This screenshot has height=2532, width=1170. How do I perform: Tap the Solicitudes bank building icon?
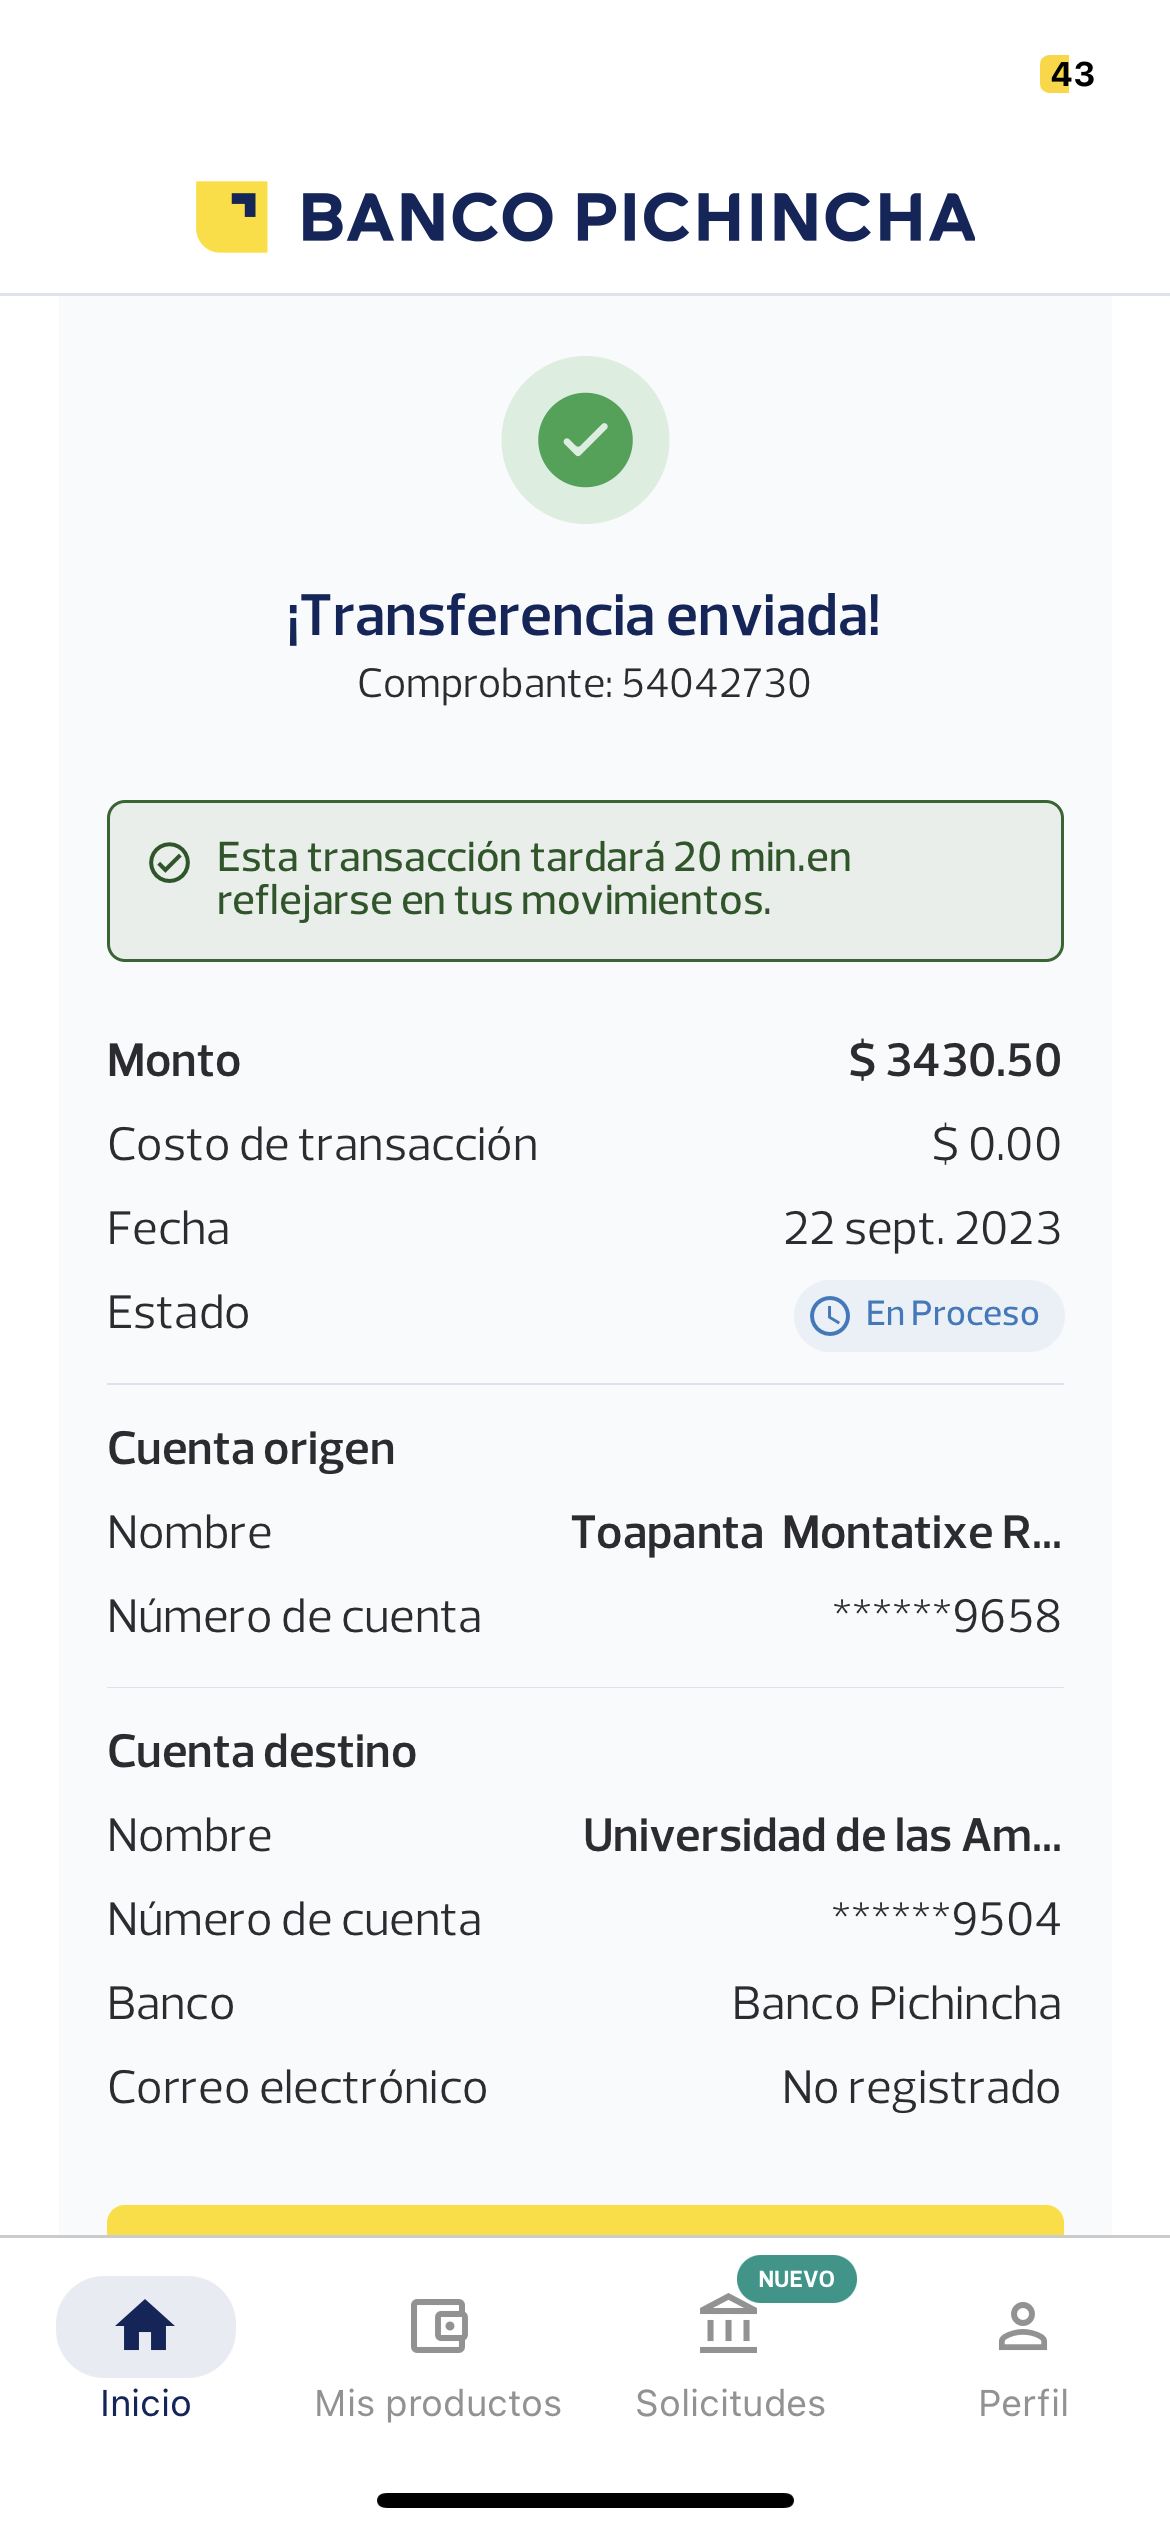coord(728,2325)
